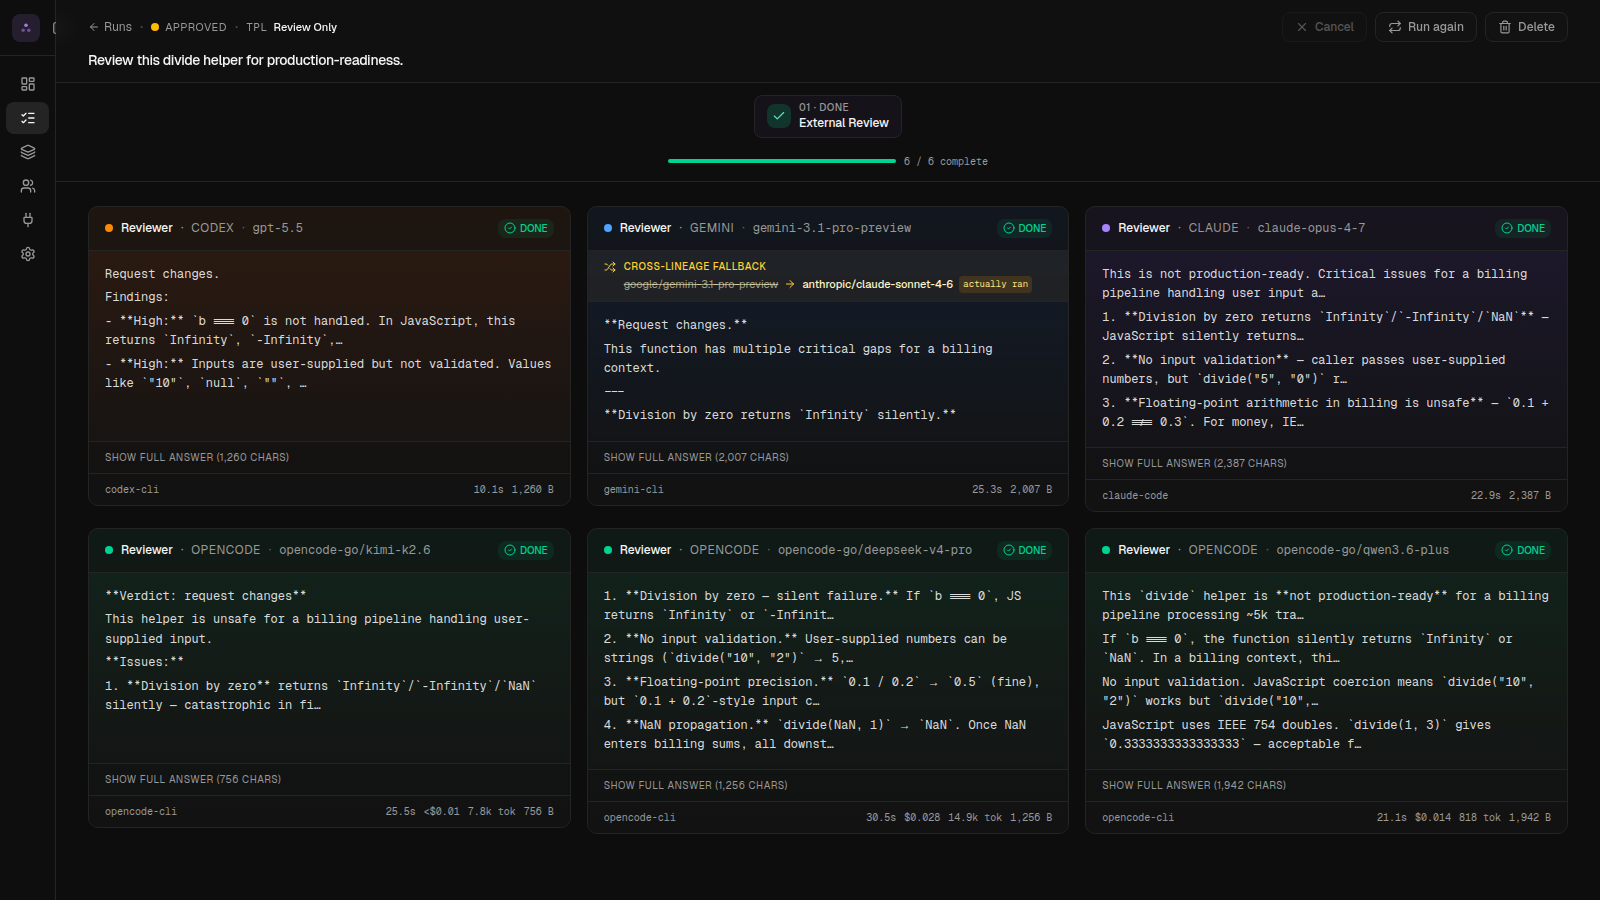Show full answer for Gemini (2,007 chars)

click(696, 457)
